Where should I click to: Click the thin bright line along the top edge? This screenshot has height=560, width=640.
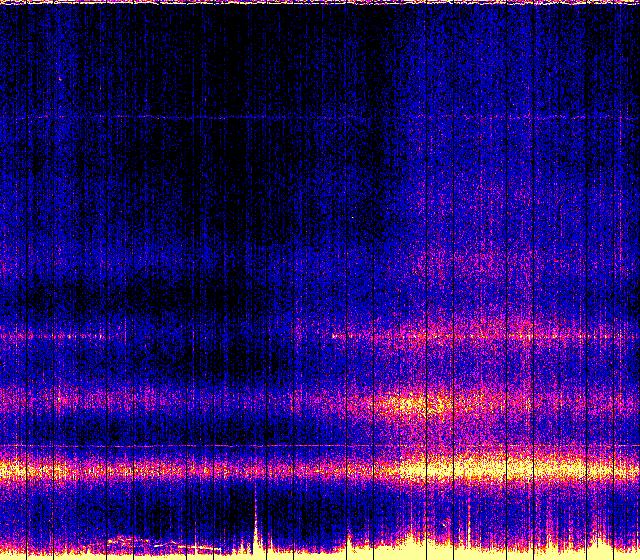pyautogui.click(x=320, y=3)
